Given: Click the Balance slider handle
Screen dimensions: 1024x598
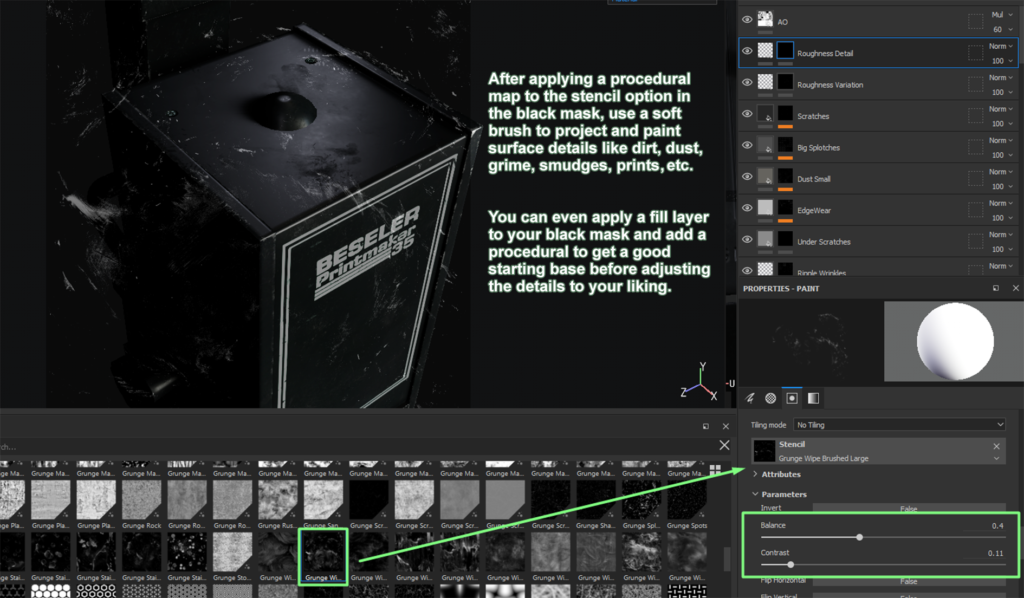Looking at the screenshot, I should [859, 536].
